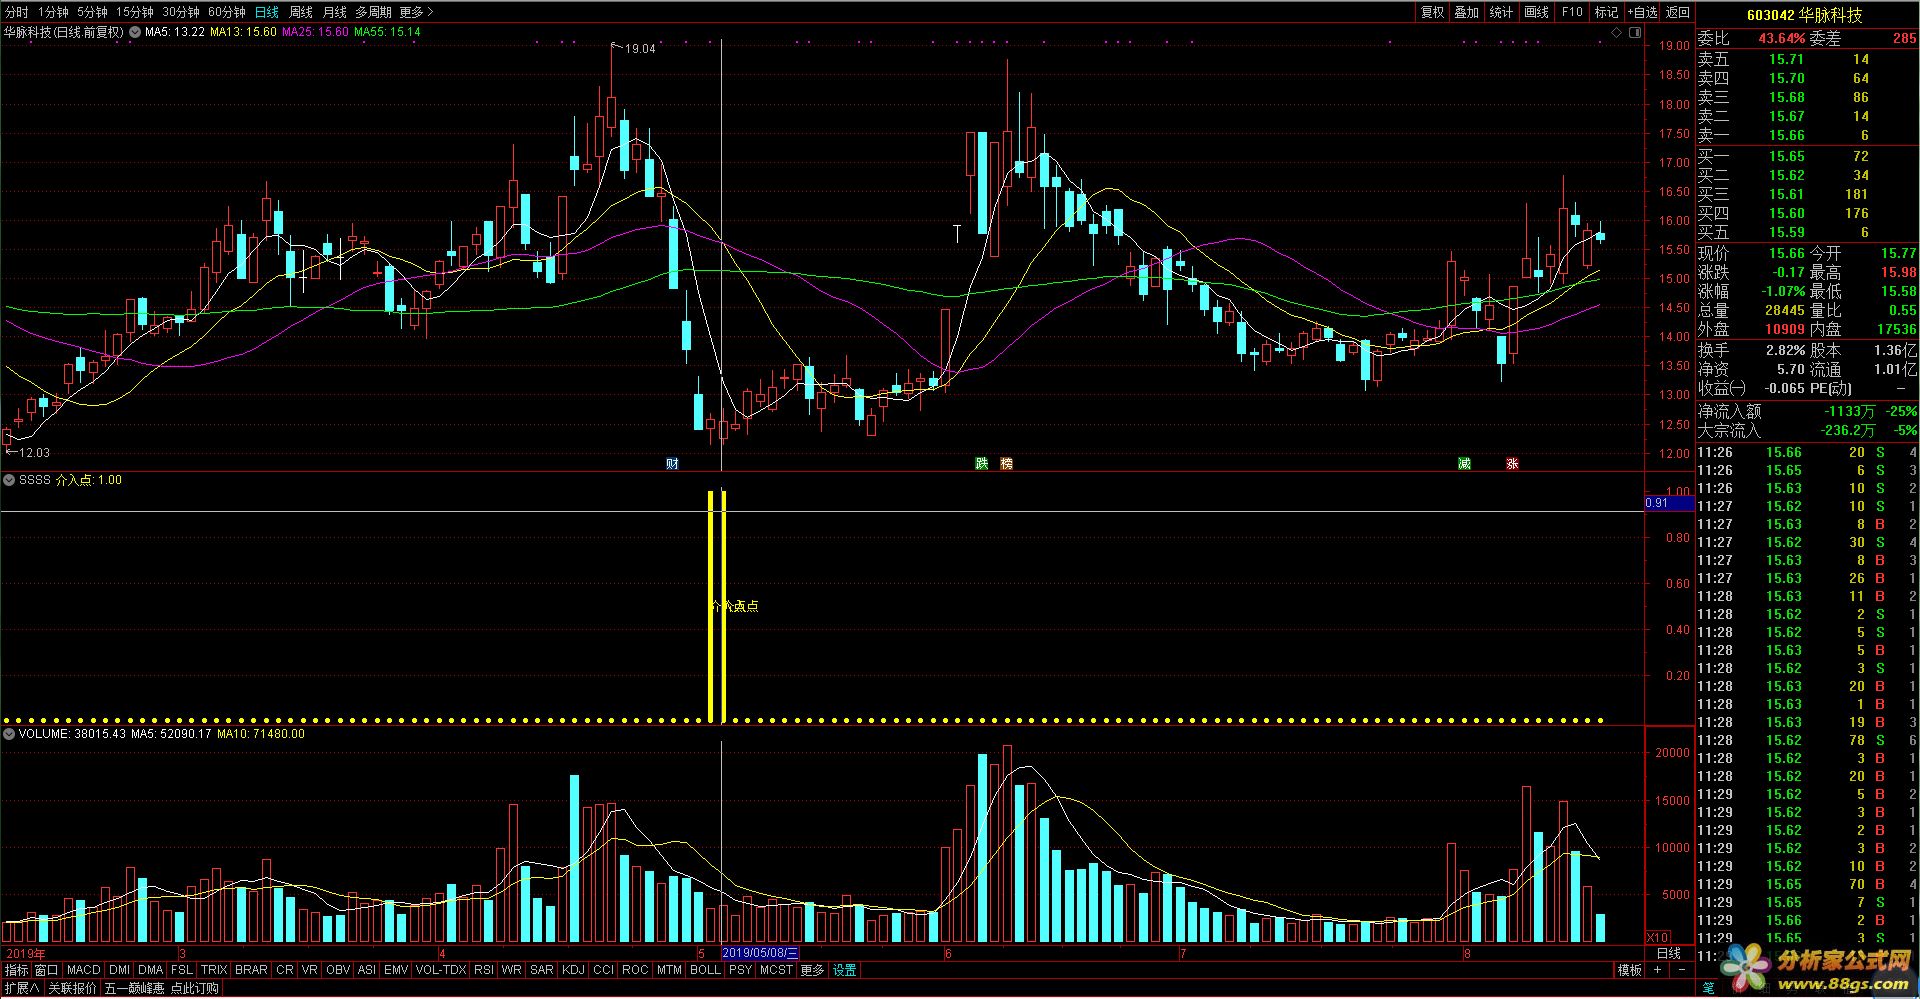Click the X10 volume scale box
1920x999 pixels.
coord(1657,938)
